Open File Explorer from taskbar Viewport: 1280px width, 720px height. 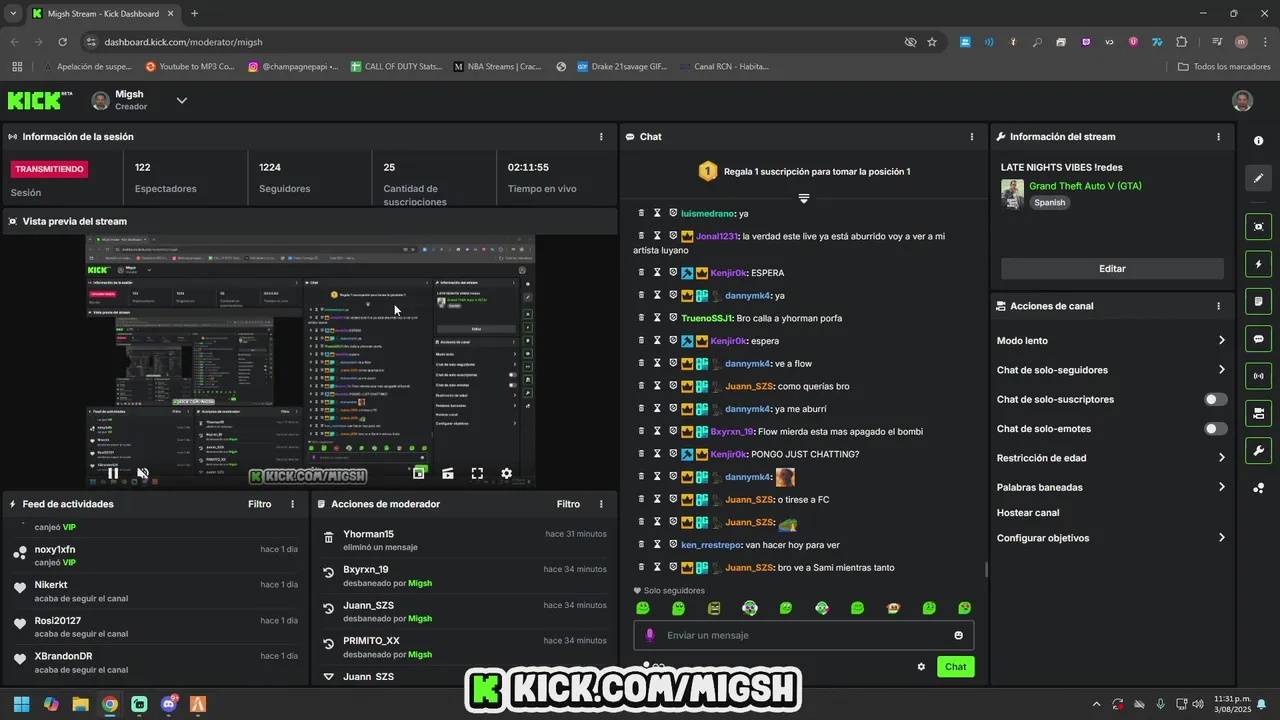click(80, 704)
